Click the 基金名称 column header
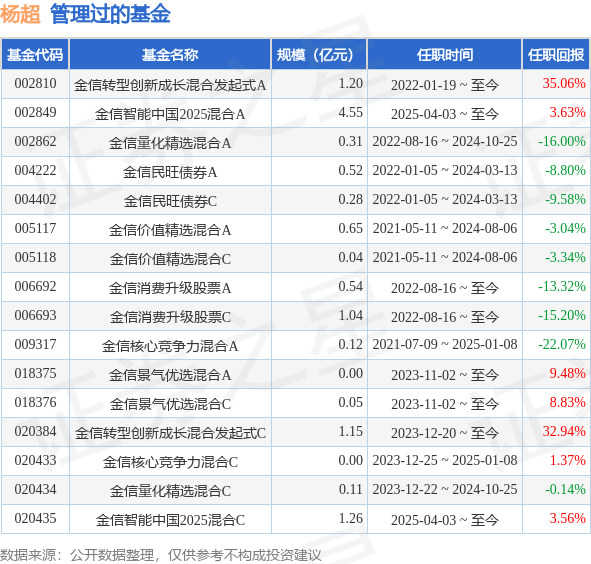Viewport: 591px width, 564px height. point(170,55)
